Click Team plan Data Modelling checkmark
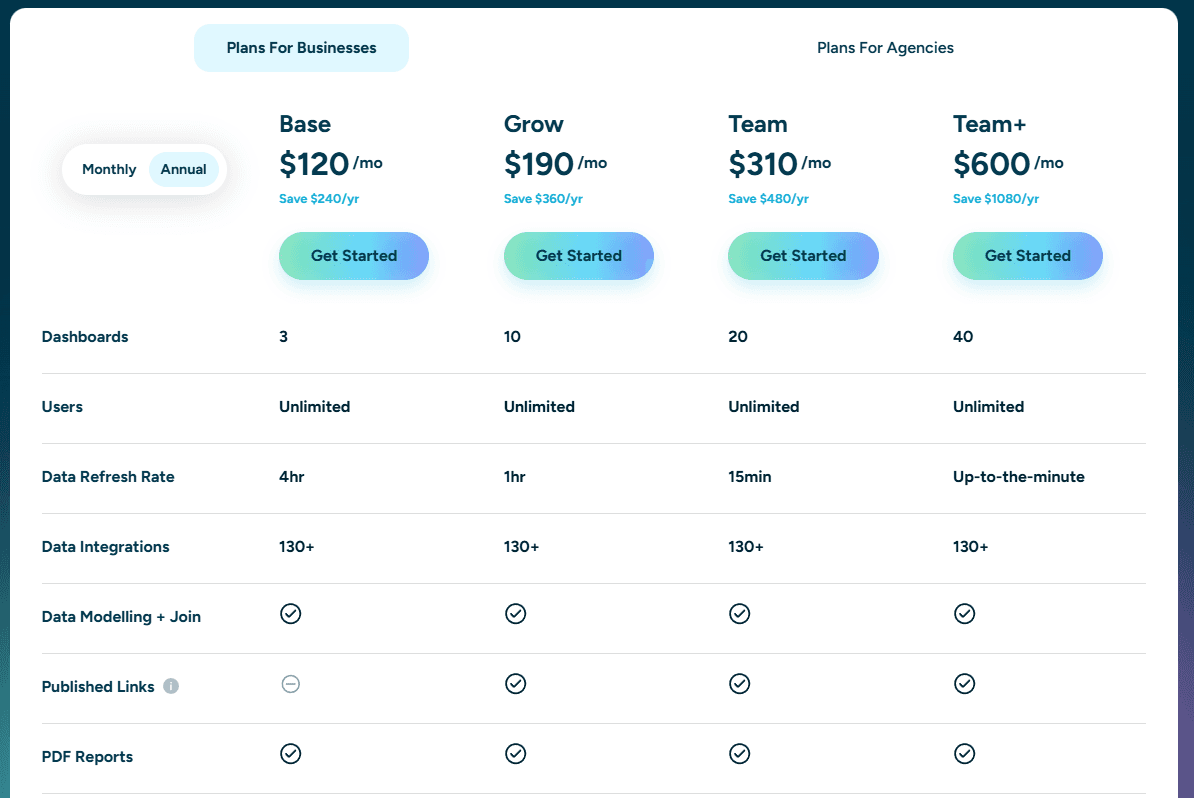1194x798 pixels. tap(739, 614)
